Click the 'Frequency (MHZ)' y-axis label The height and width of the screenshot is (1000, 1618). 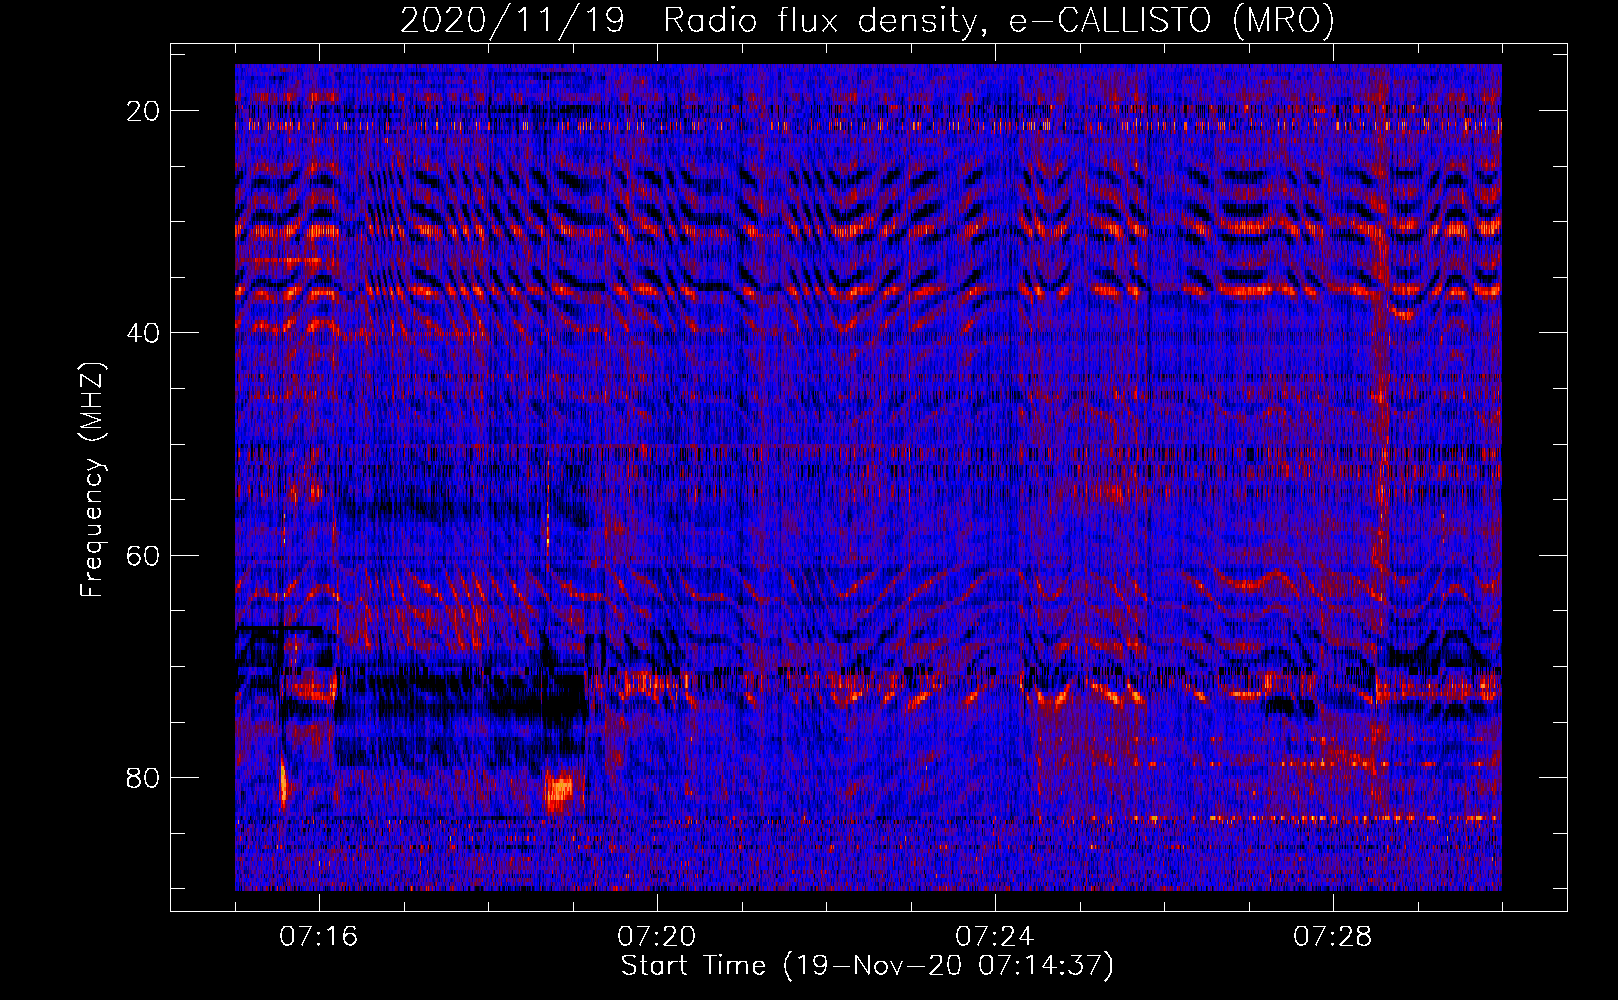pos(92,480)
